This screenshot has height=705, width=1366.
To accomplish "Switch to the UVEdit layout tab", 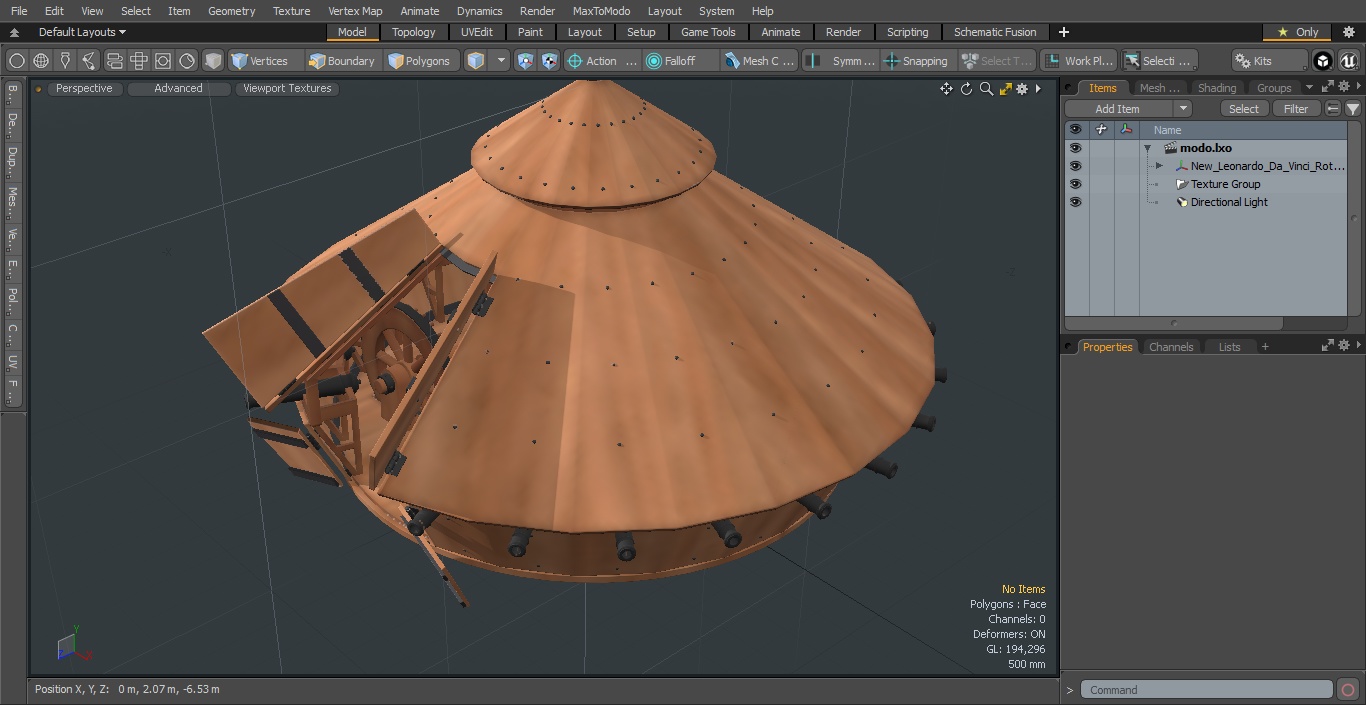I will [x=477, y=32].
